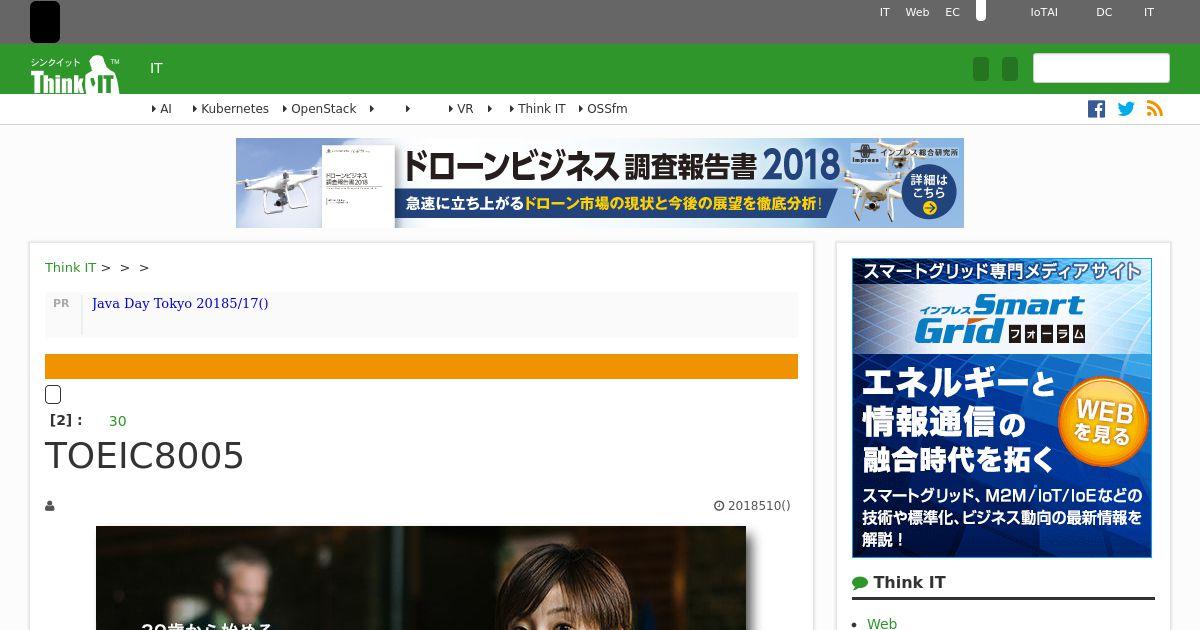Click the dark blue details button on the drone banner
The height and width of the screenshot is (630, 1200).
click(x=929, y=190)
